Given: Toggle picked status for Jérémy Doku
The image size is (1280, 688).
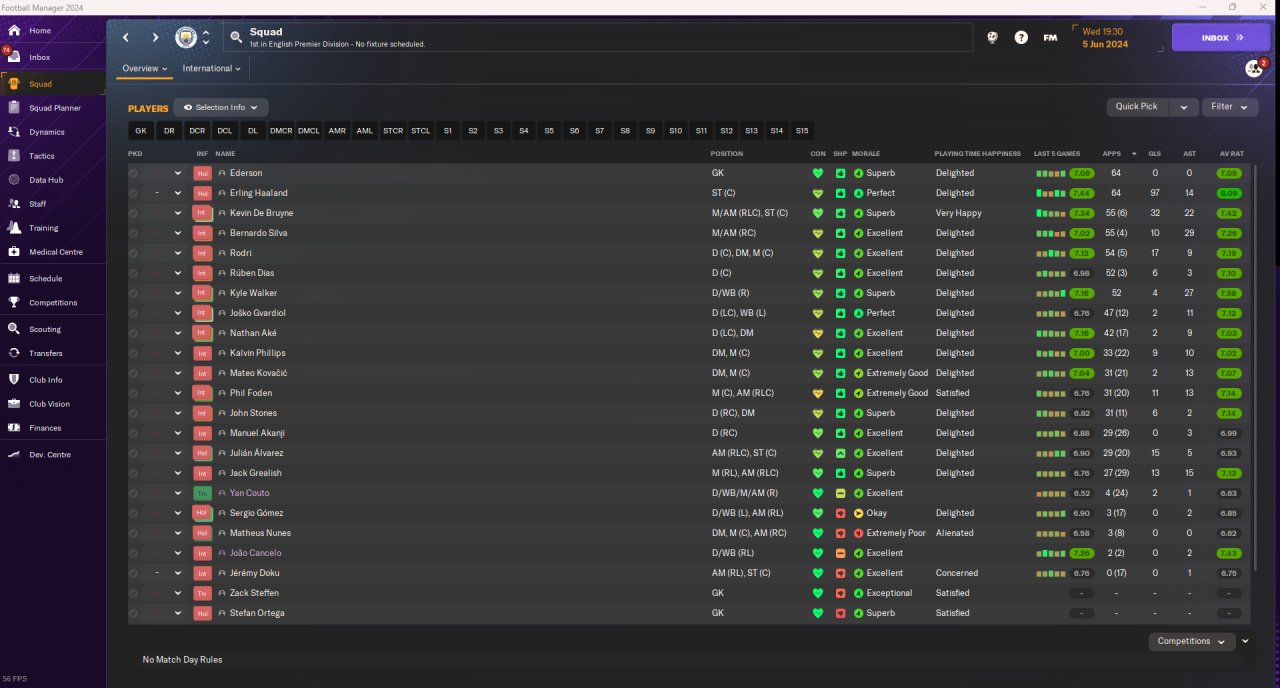Looking at the screenshot, I should click(x=133, y=573).
